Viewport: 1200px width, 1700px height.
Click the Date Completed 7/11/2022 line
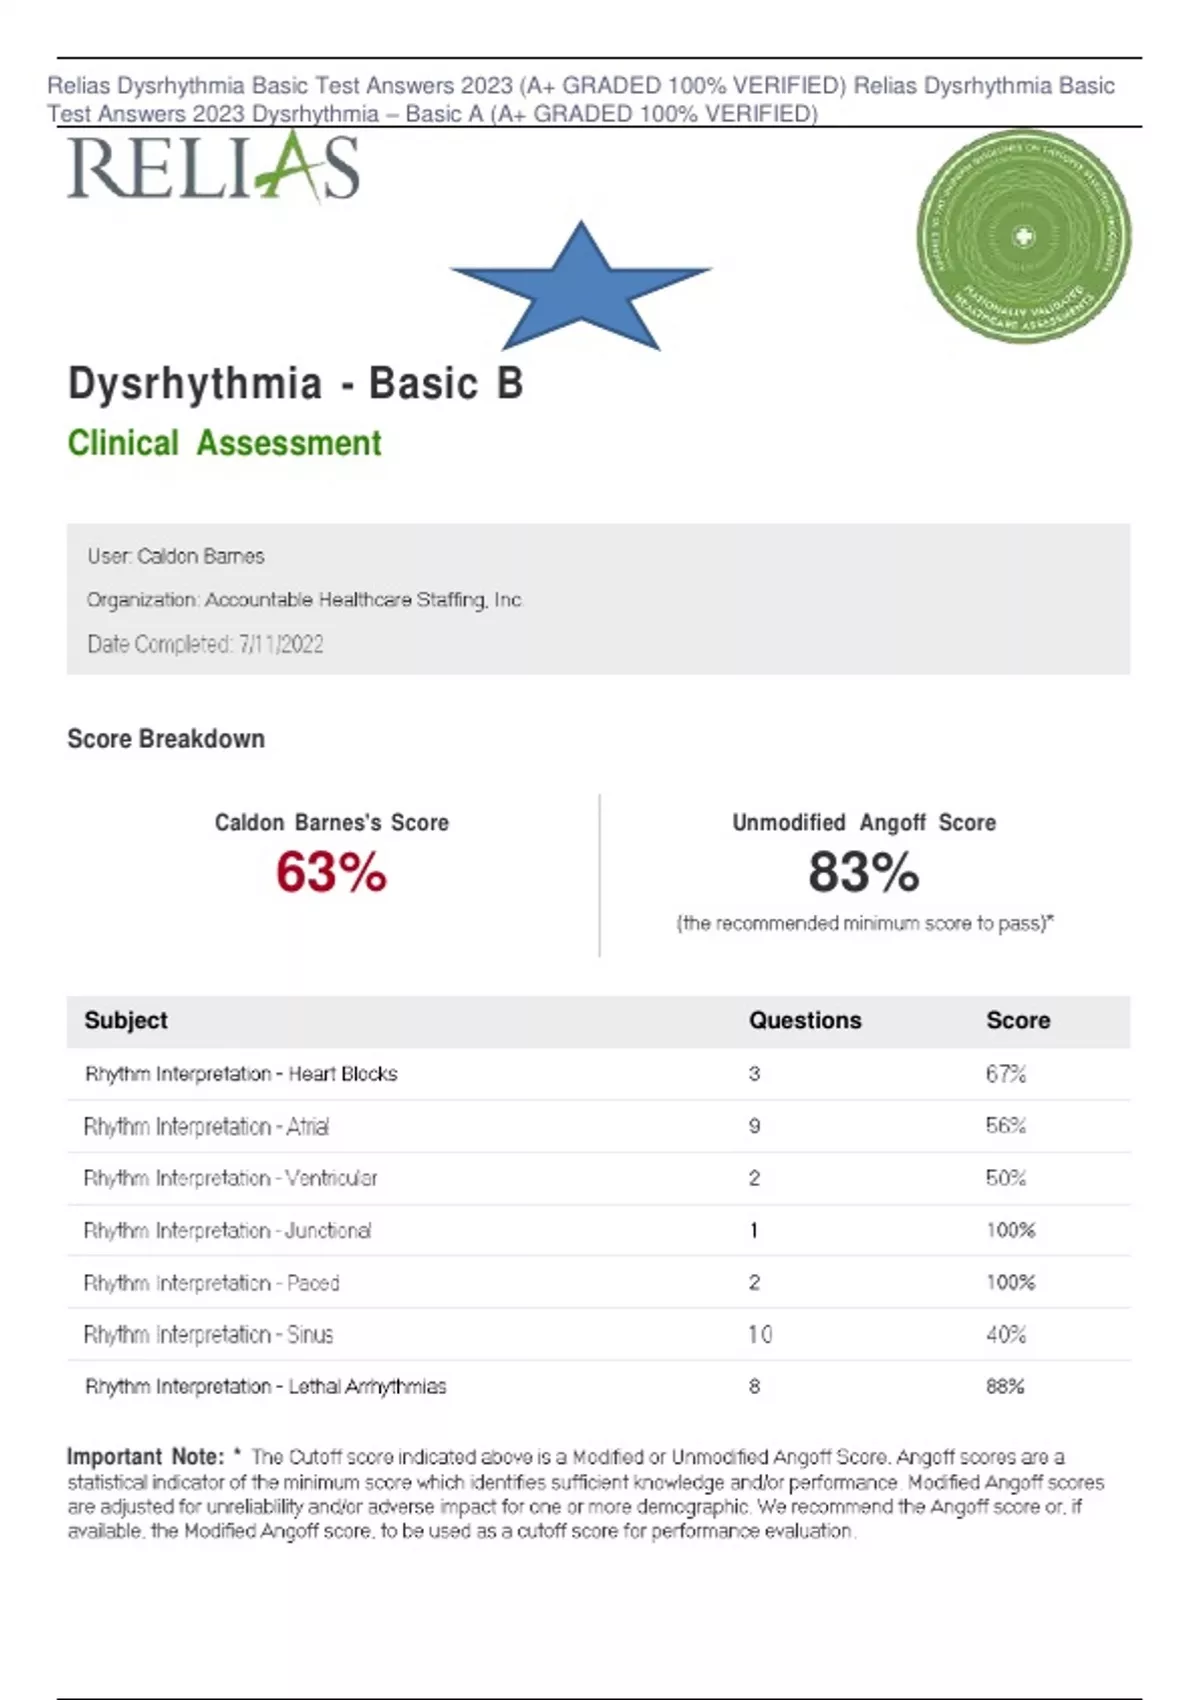pos(205,644)
